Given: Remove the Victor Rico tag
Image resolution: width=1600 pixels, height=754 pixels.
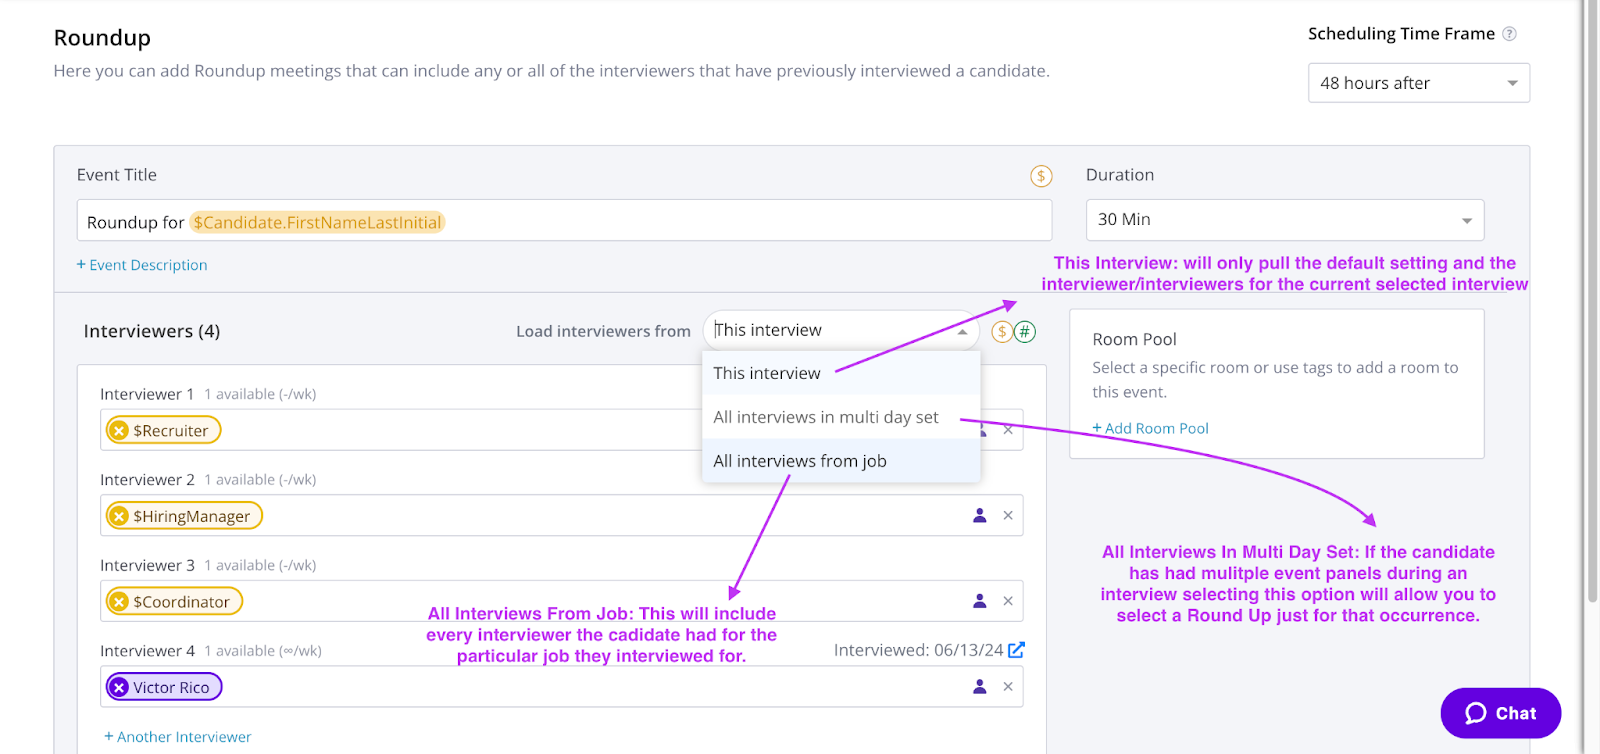Looking at the screenshot, I should point(120,687).
